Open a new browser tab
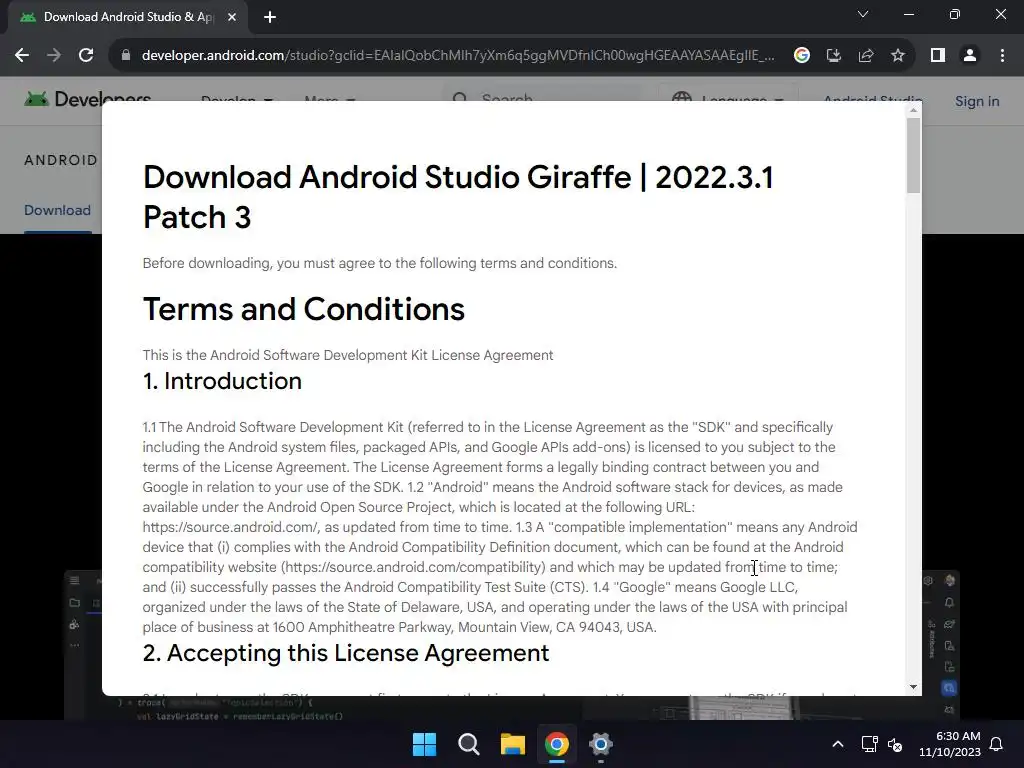This screenshot has width=1024, height=768. [x=270, y=17]
